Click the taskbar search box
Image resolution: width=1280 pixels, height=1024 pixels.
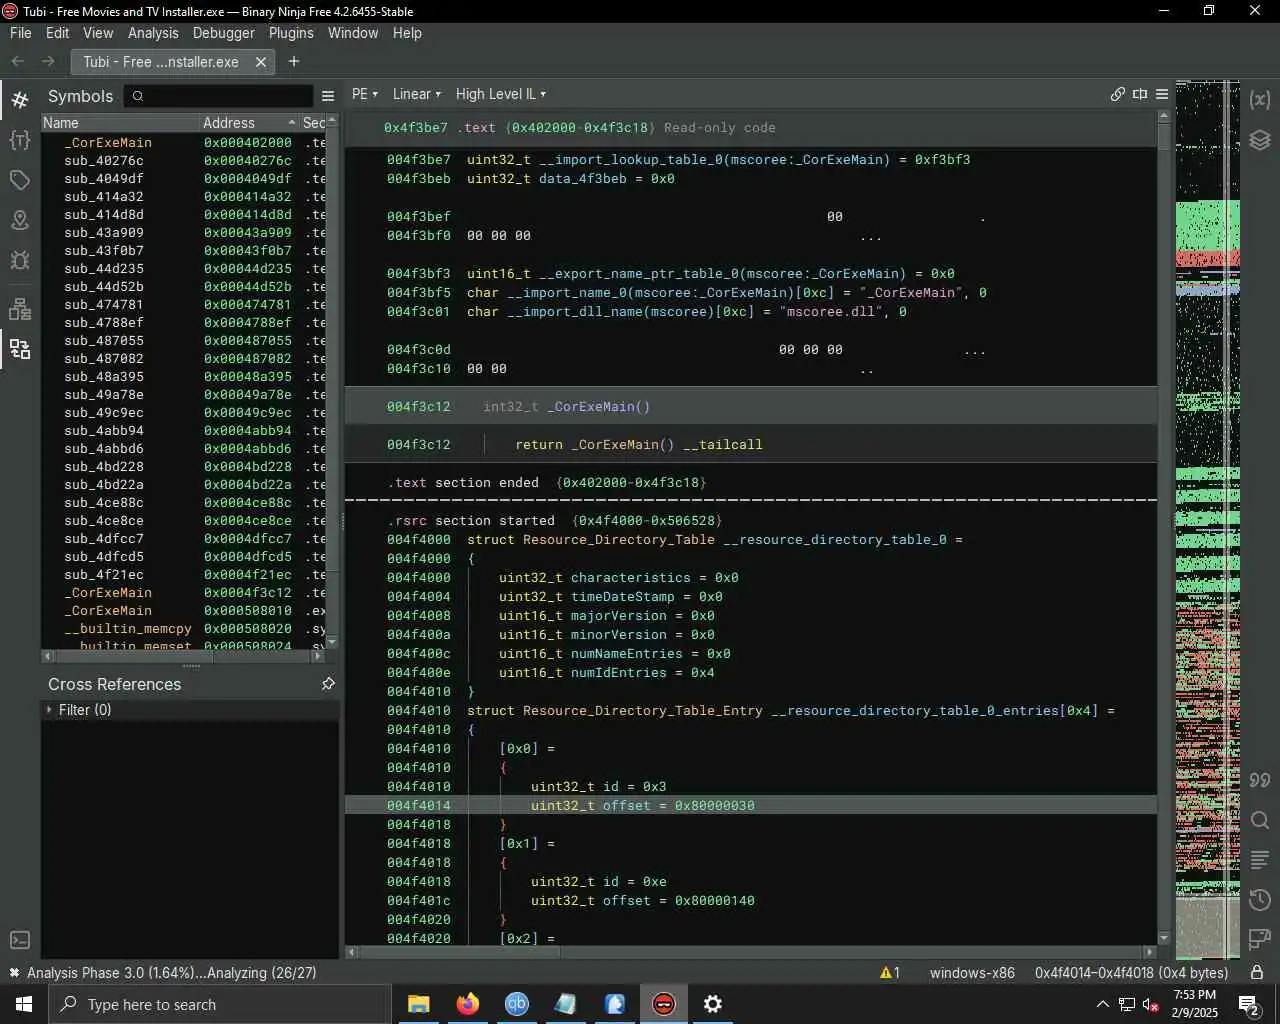220,1004
